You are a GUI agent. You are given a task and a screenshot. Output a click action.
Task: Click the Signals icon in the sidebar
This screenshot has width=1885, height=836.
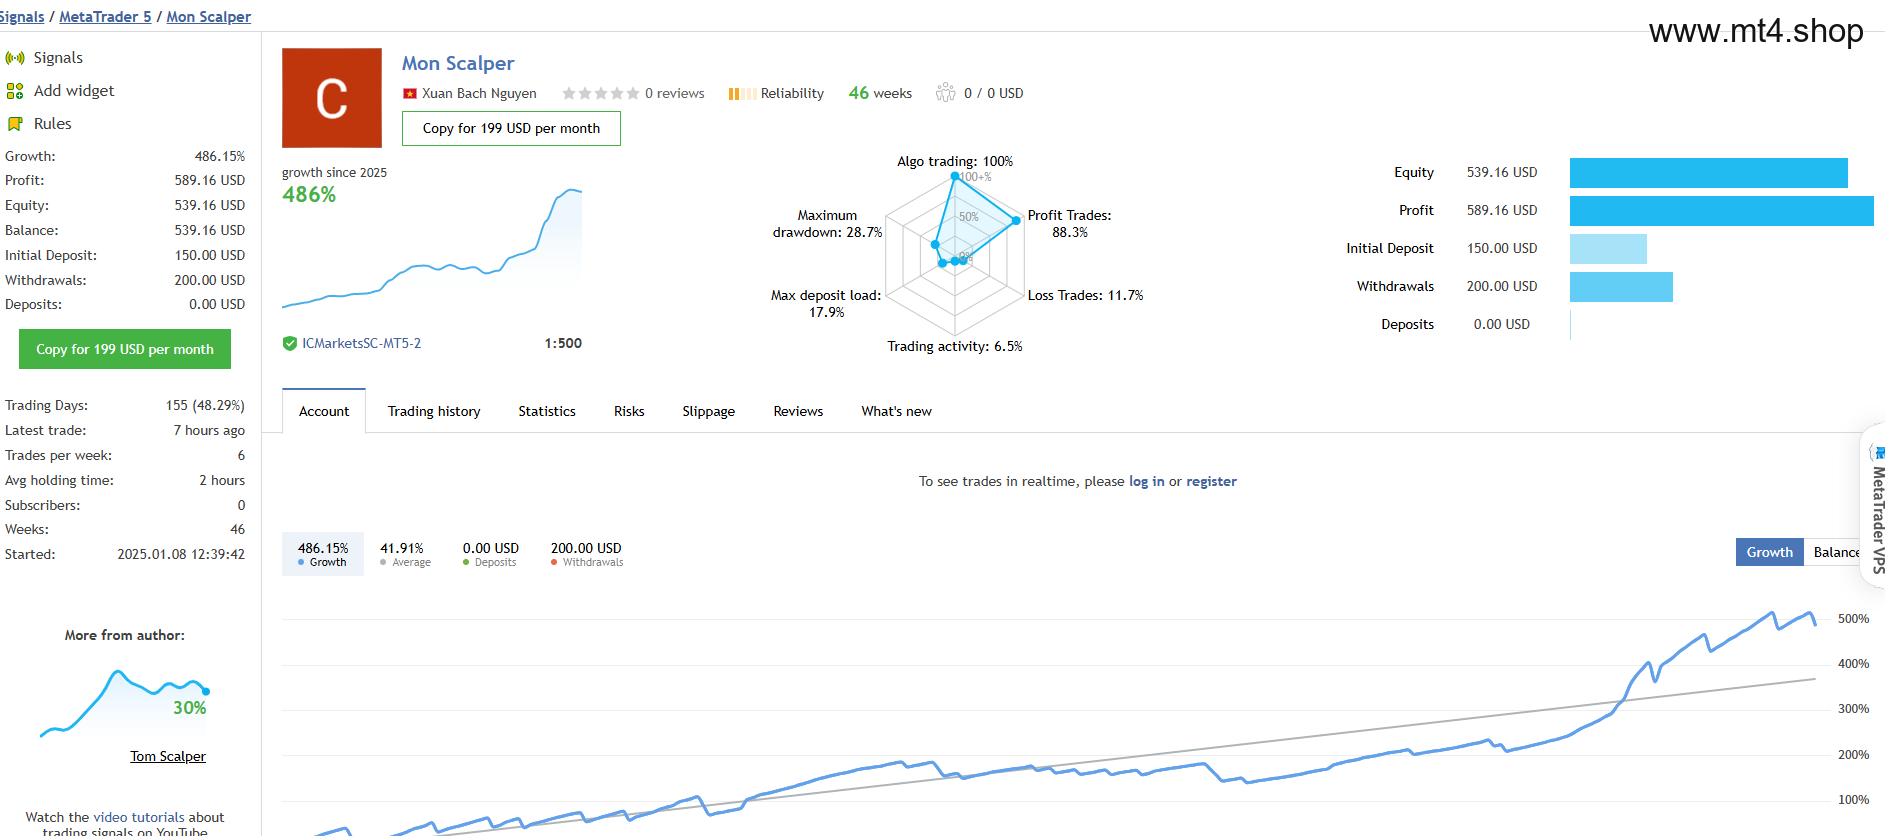(15, 58)
